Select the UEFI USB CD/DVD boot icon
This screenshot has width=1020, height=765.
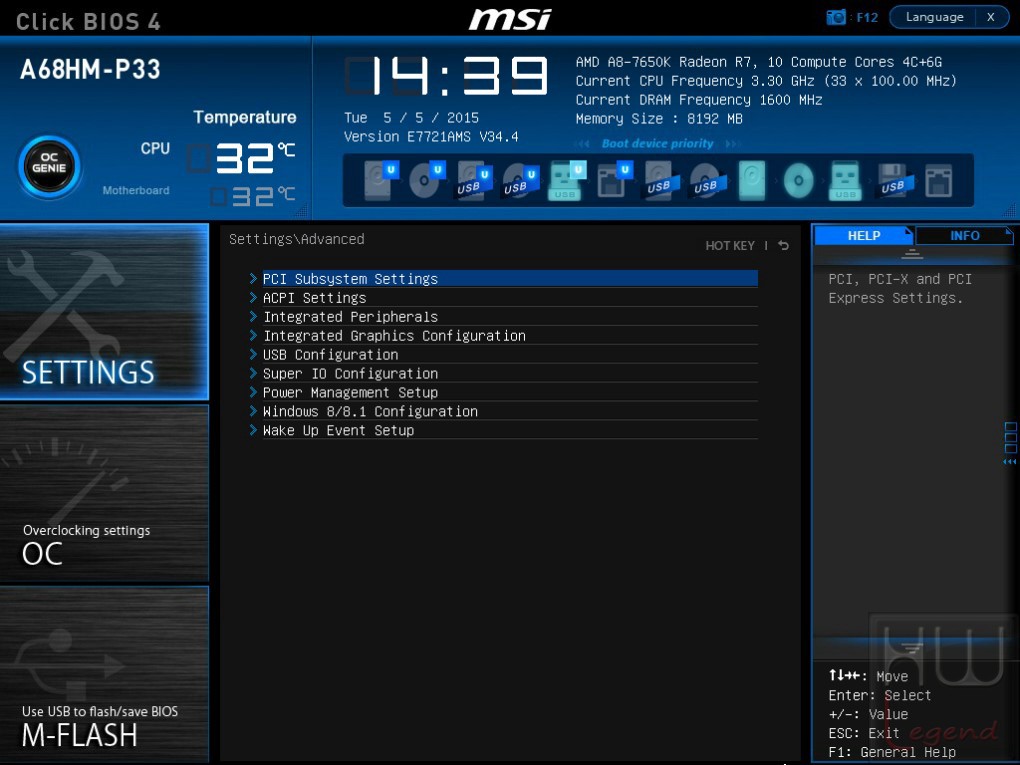tap(520, 180)
